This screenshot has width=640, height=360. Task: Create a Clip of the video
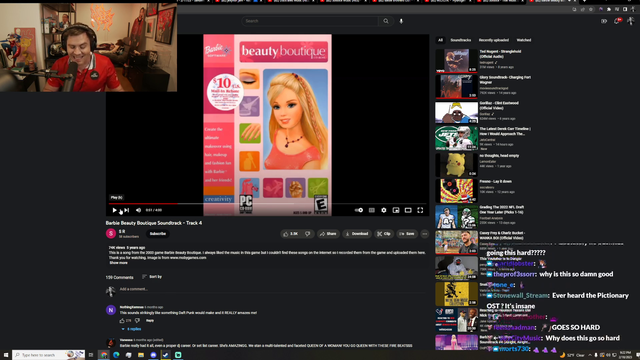click(x=384, y=234)
